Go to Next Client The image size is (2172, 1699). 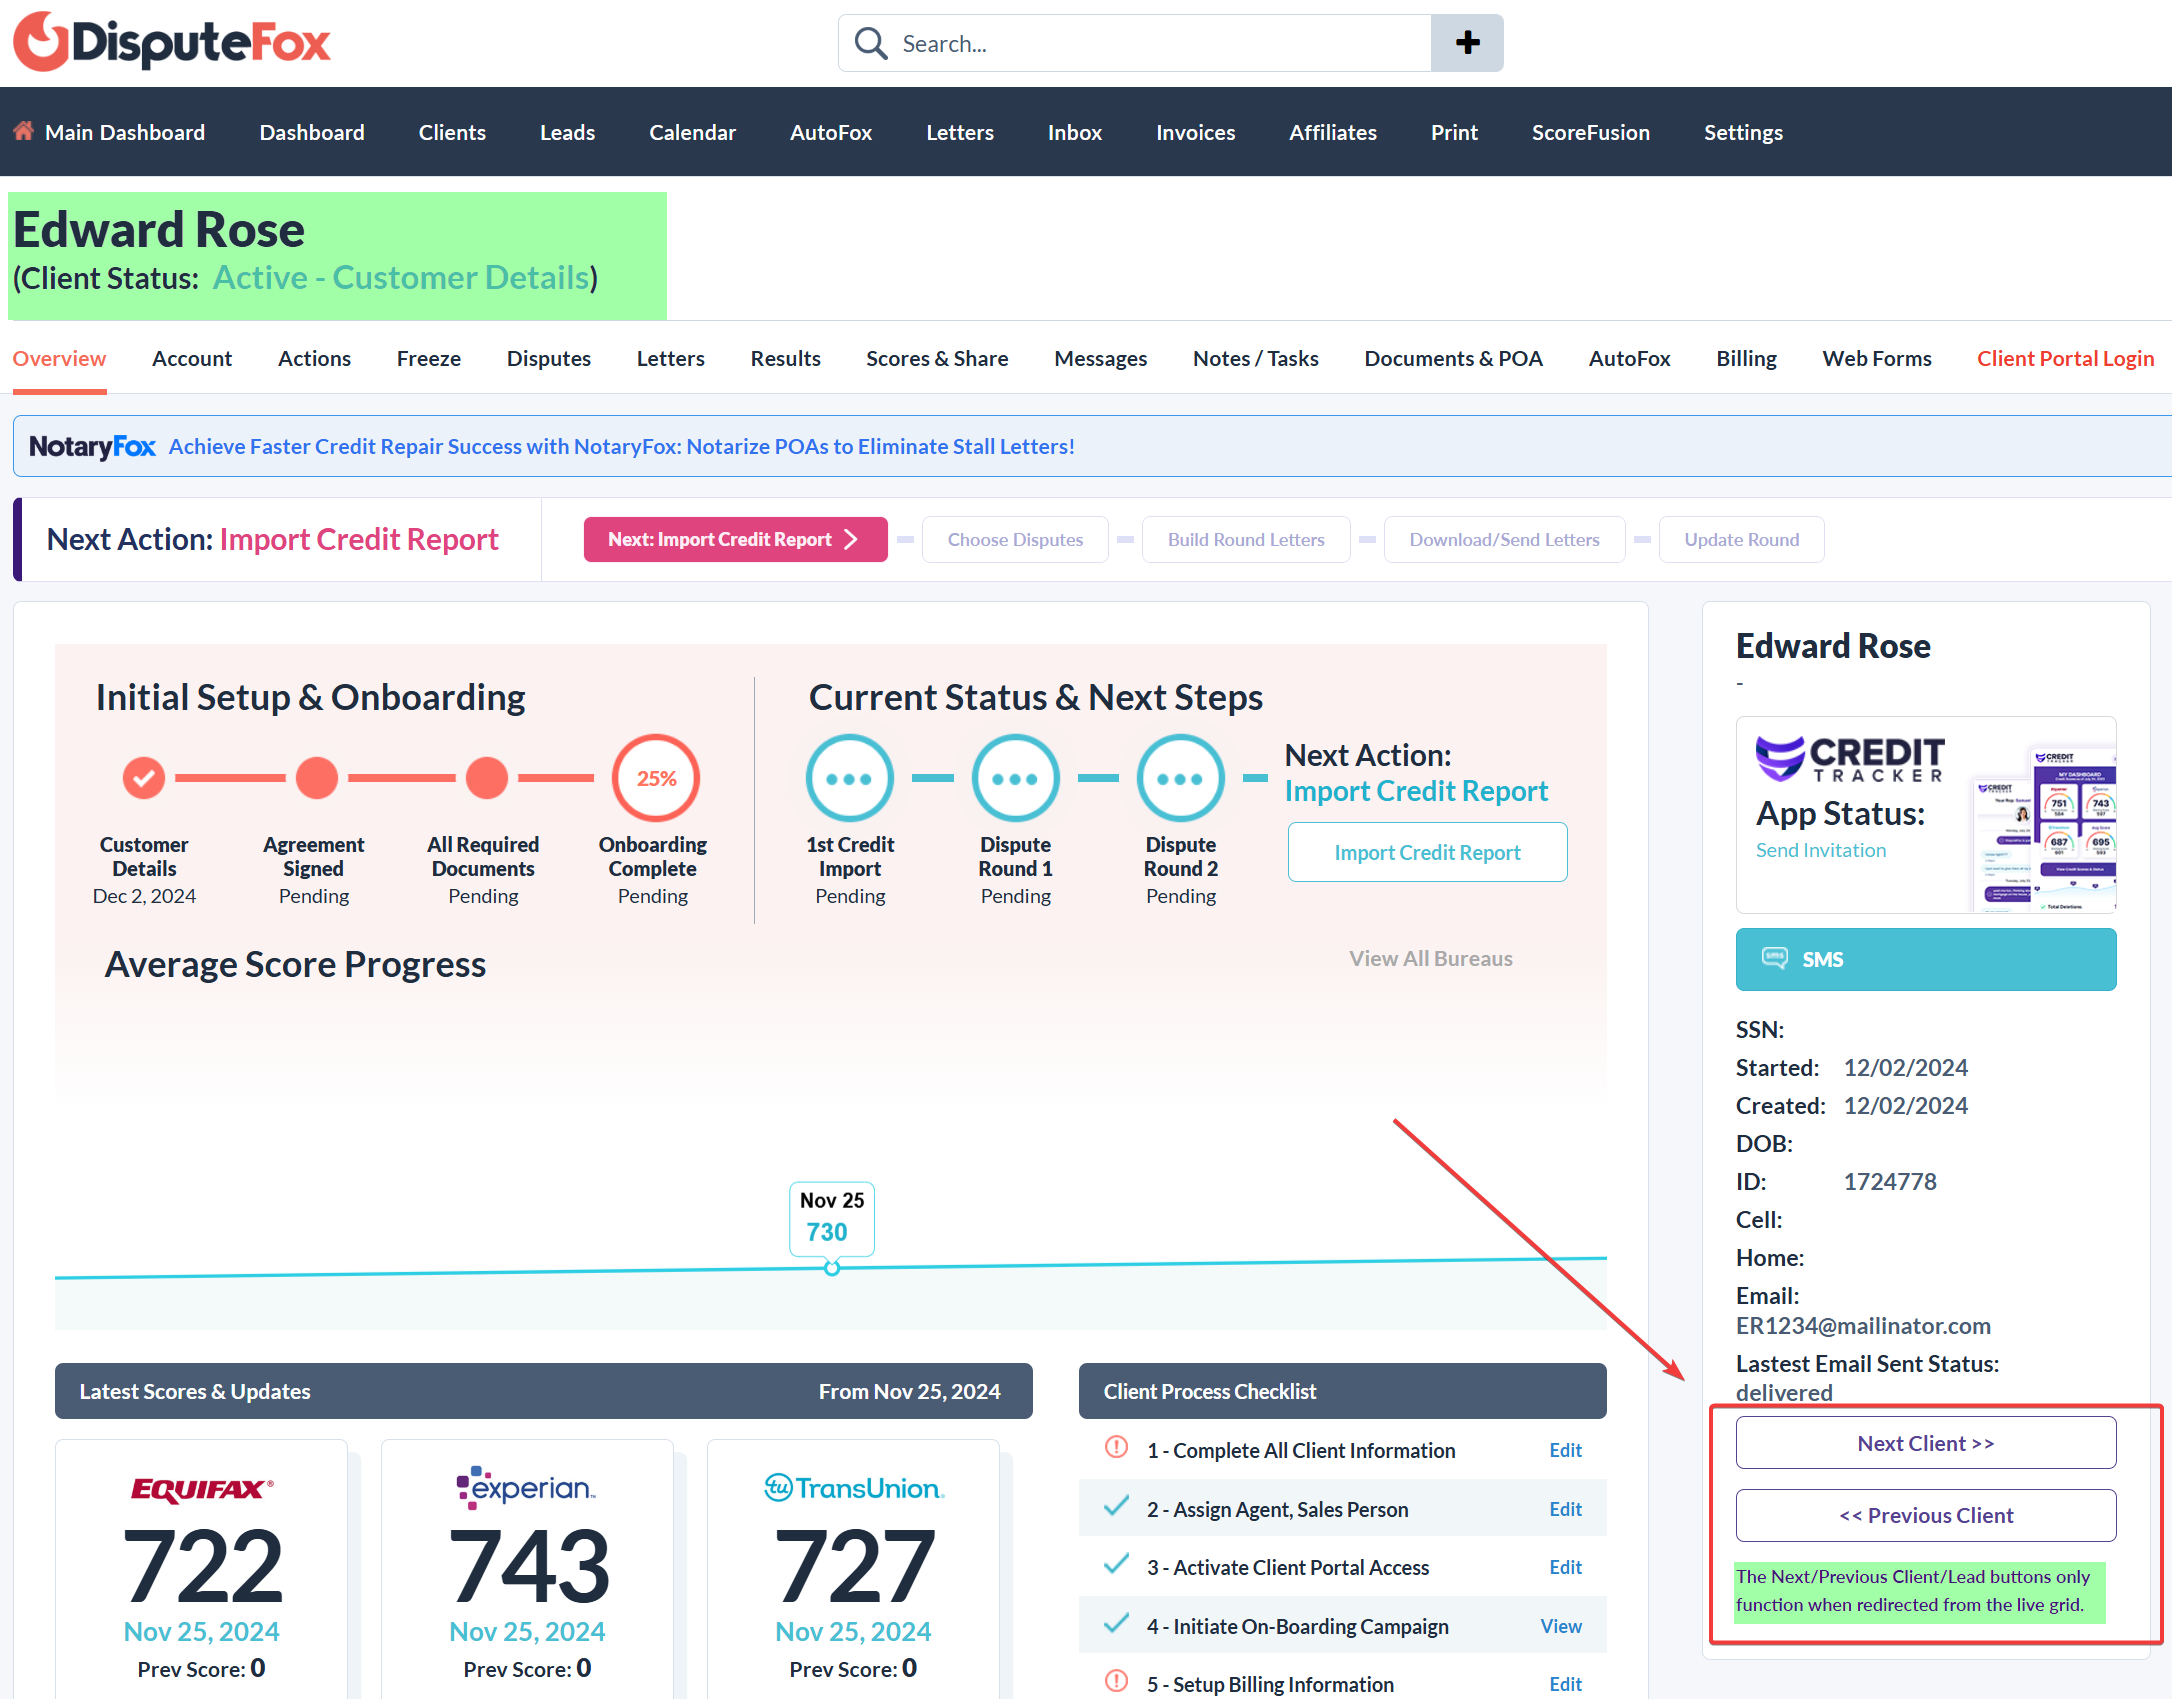(1925, 1443)
